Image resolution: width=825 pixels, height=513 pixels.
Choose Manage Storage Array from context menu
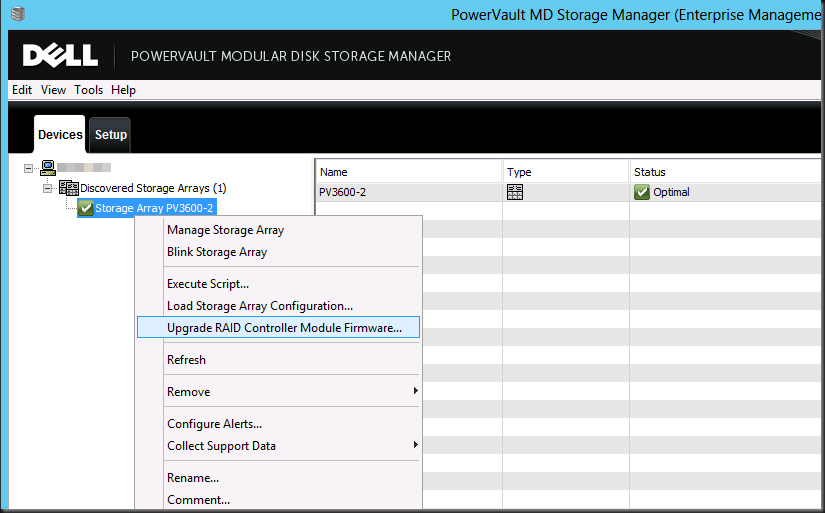pyautogui.click(x=278, y=230)
